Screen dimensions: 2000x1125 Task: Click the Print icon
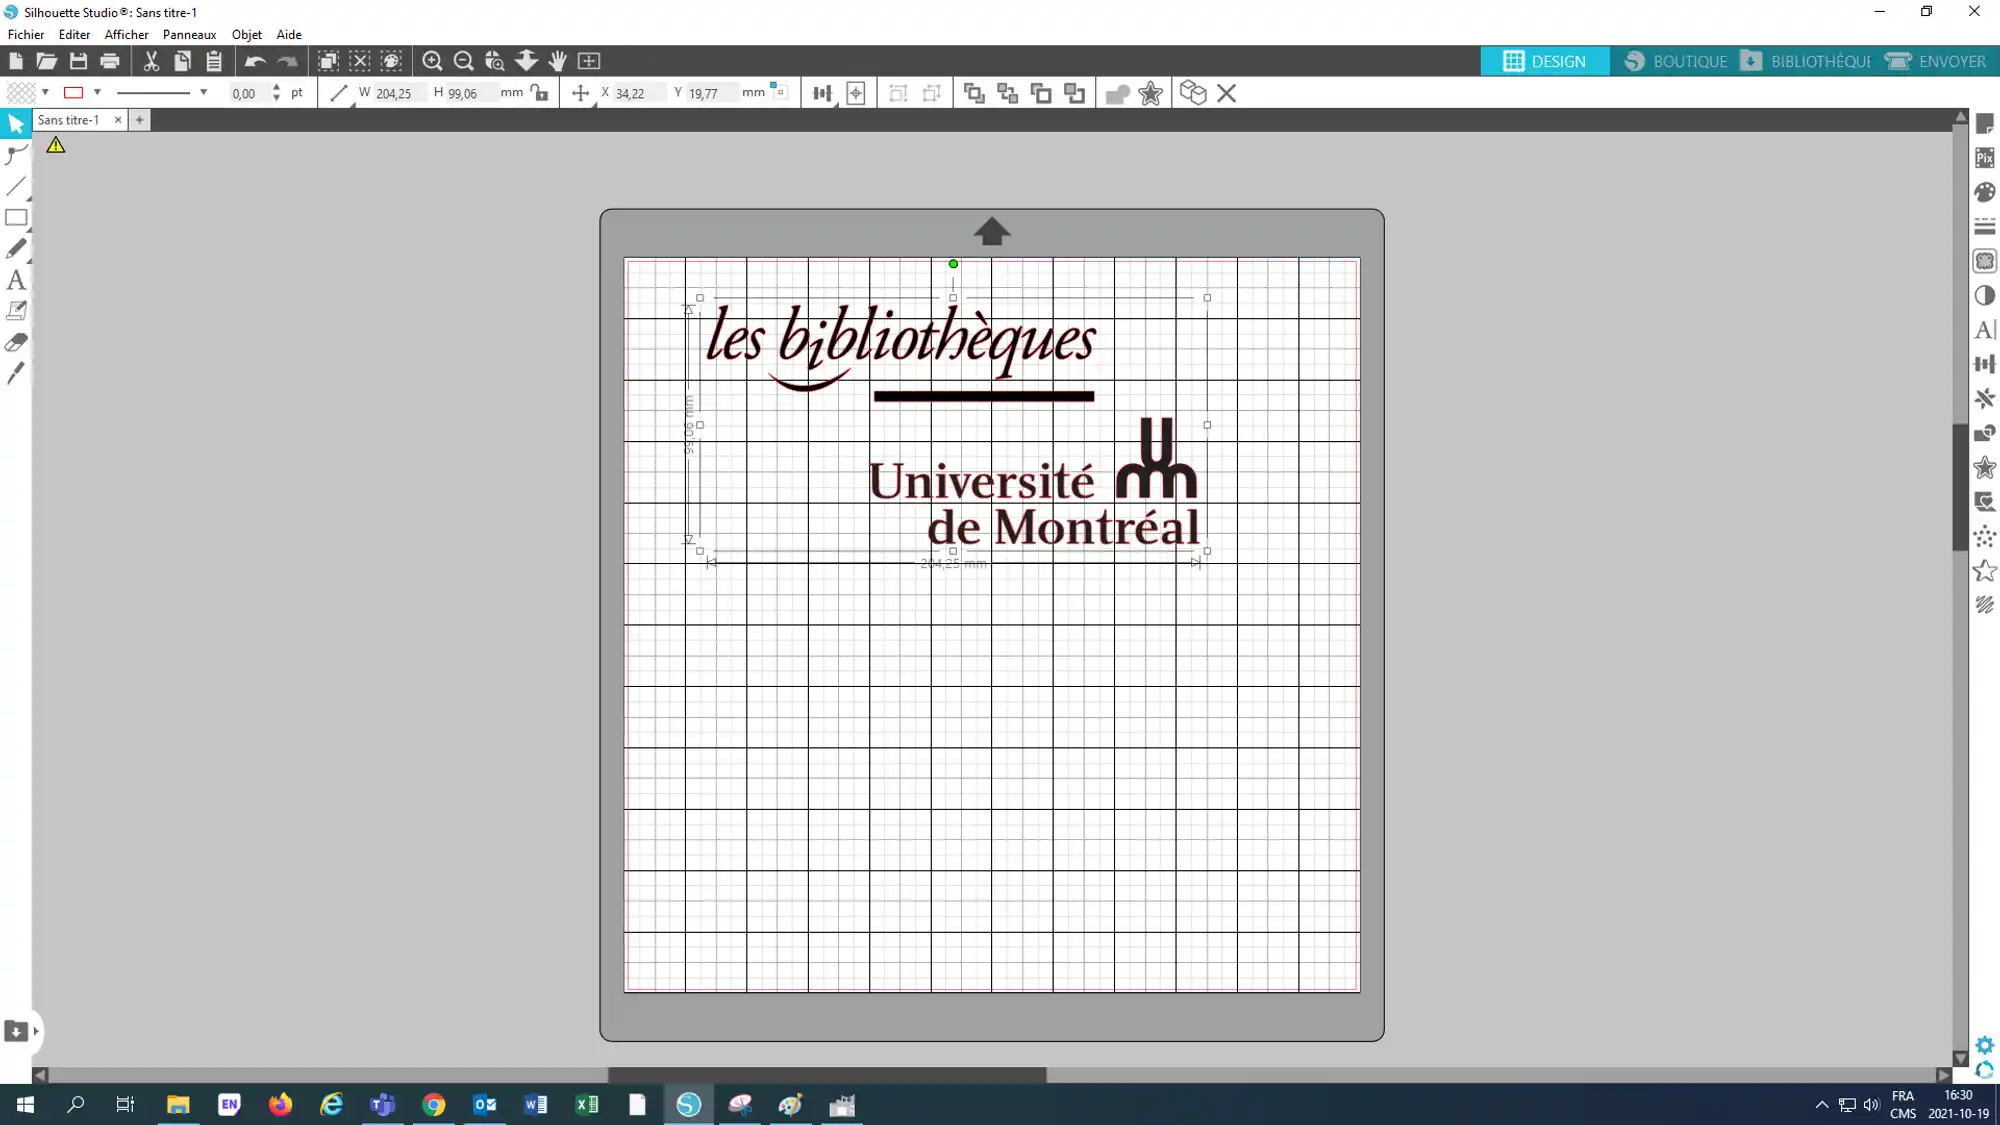(x=110, y=61)
